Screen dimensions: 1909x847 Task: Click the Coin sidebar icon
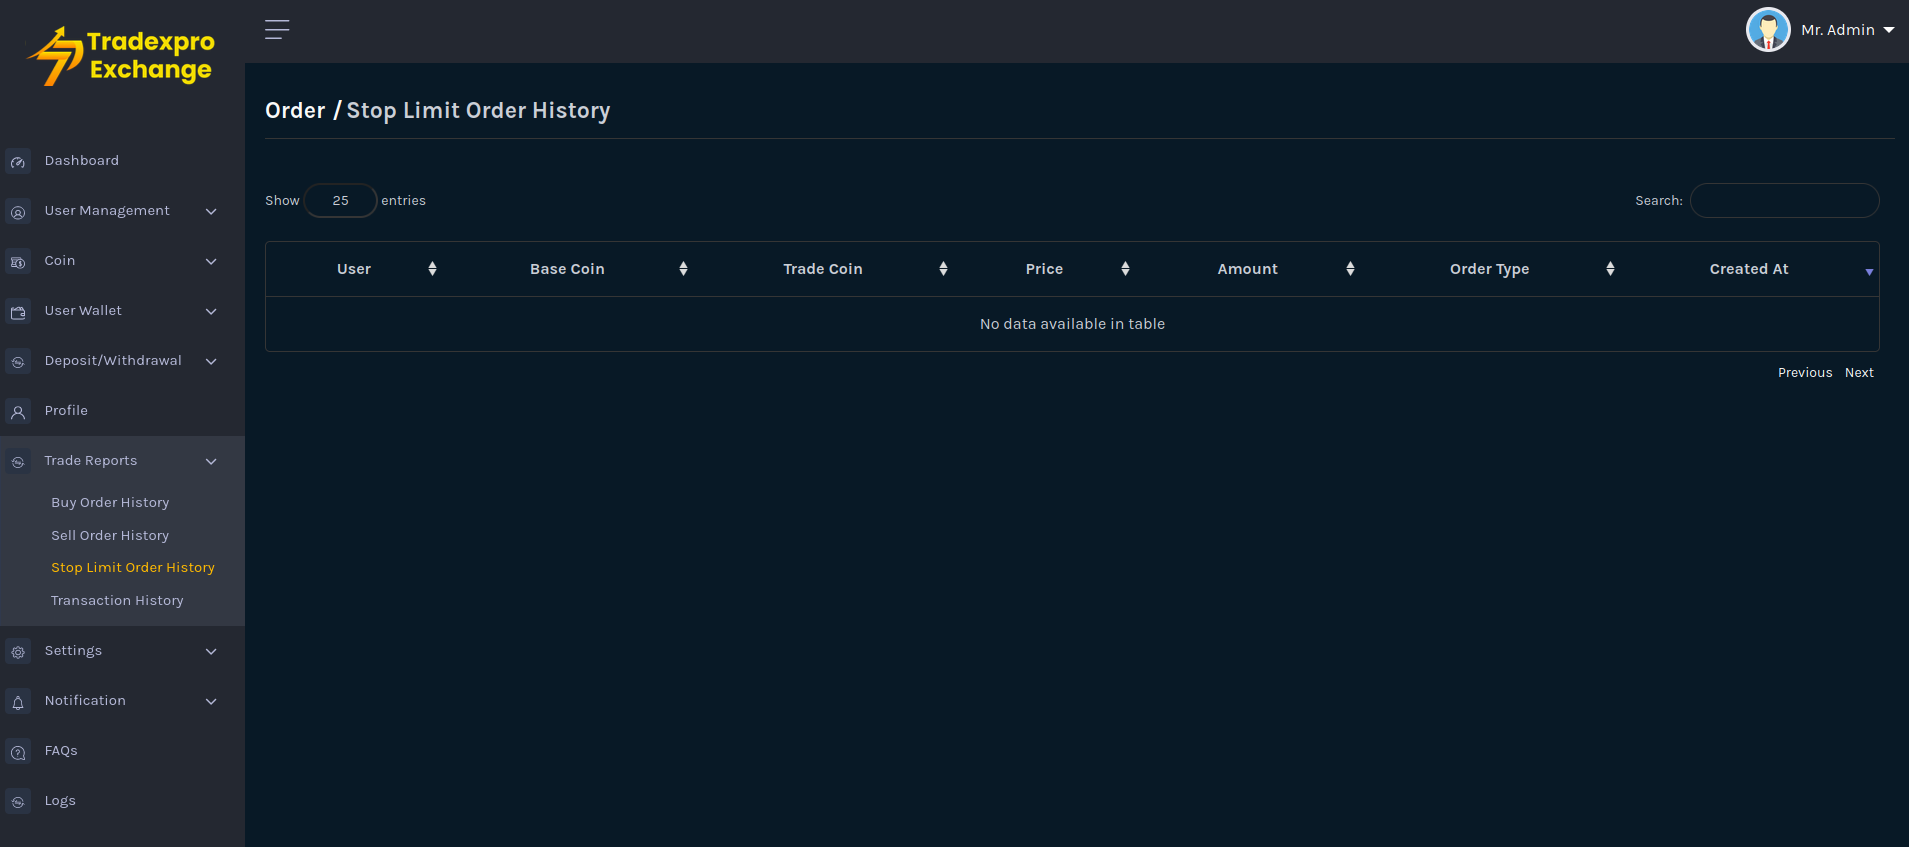click(18, 262)
